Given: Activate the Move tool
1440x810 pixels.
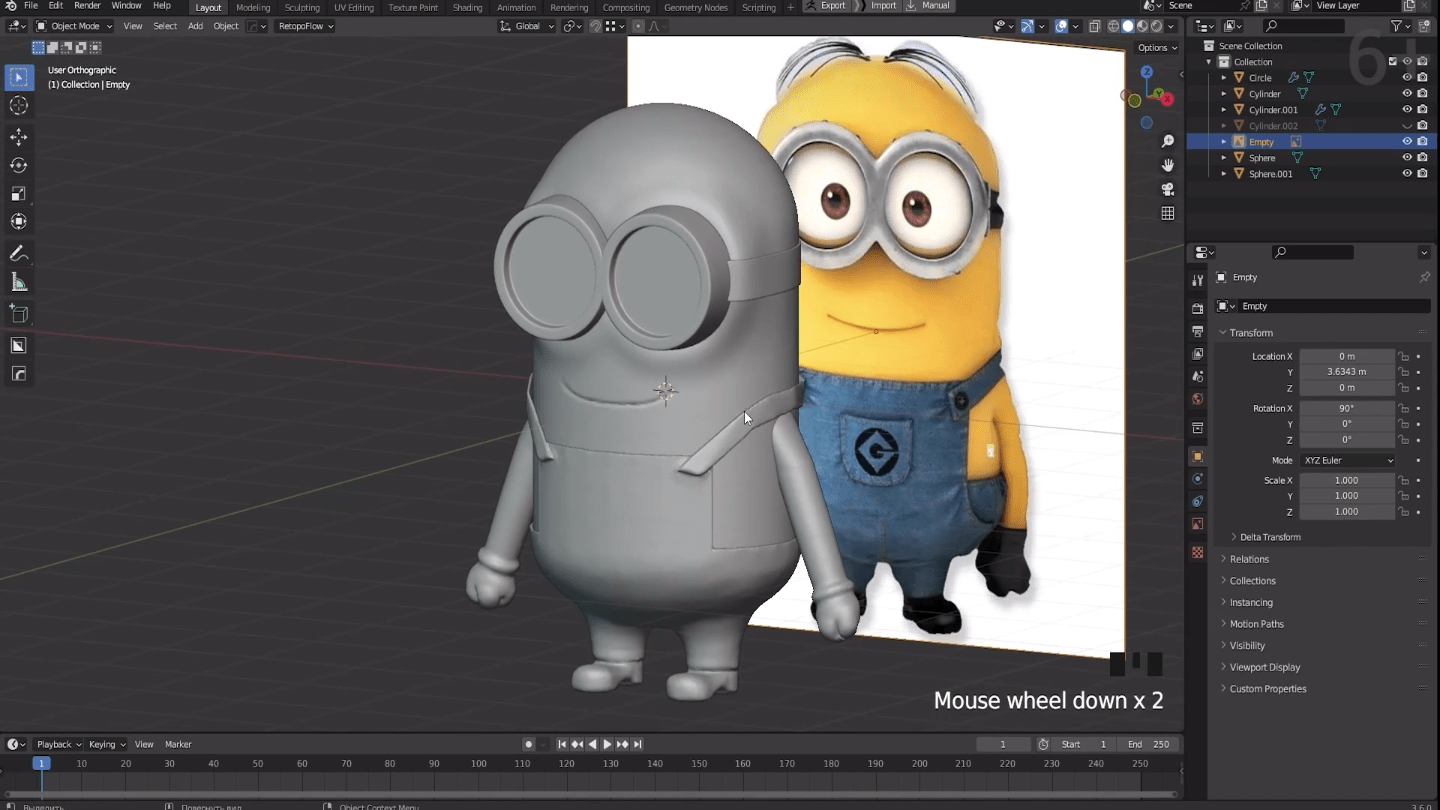Looking at the screenshot, I should (x=18, y=137).
